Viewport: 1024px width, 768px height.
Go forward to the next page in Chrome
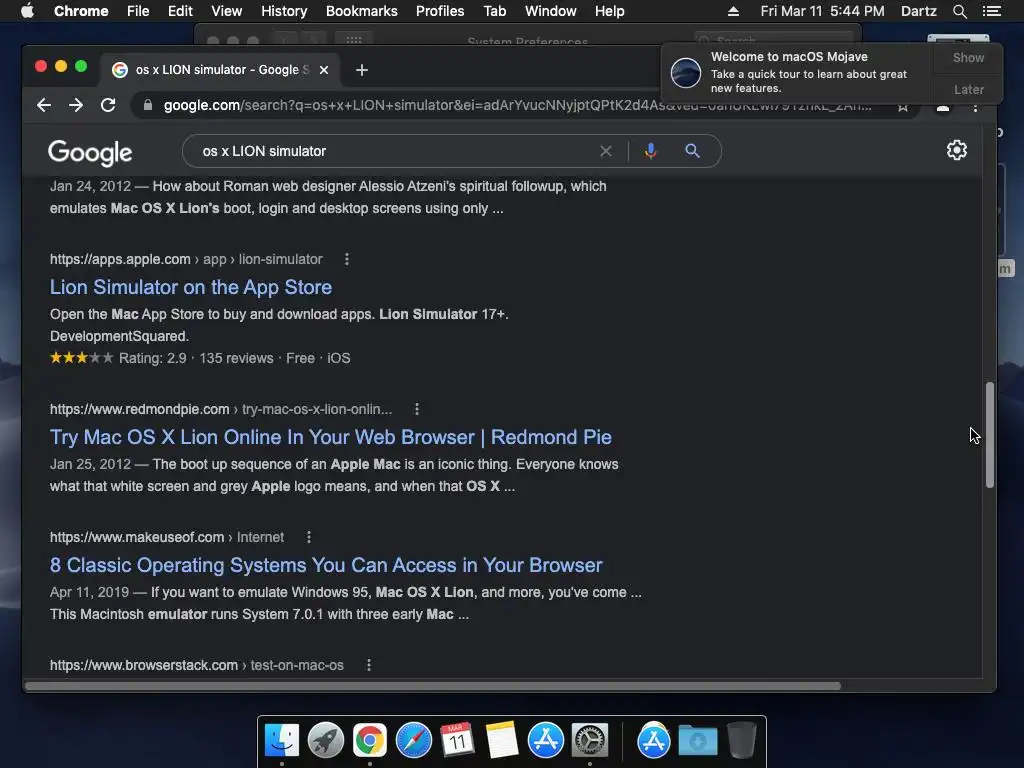click(x=76, y=105)
